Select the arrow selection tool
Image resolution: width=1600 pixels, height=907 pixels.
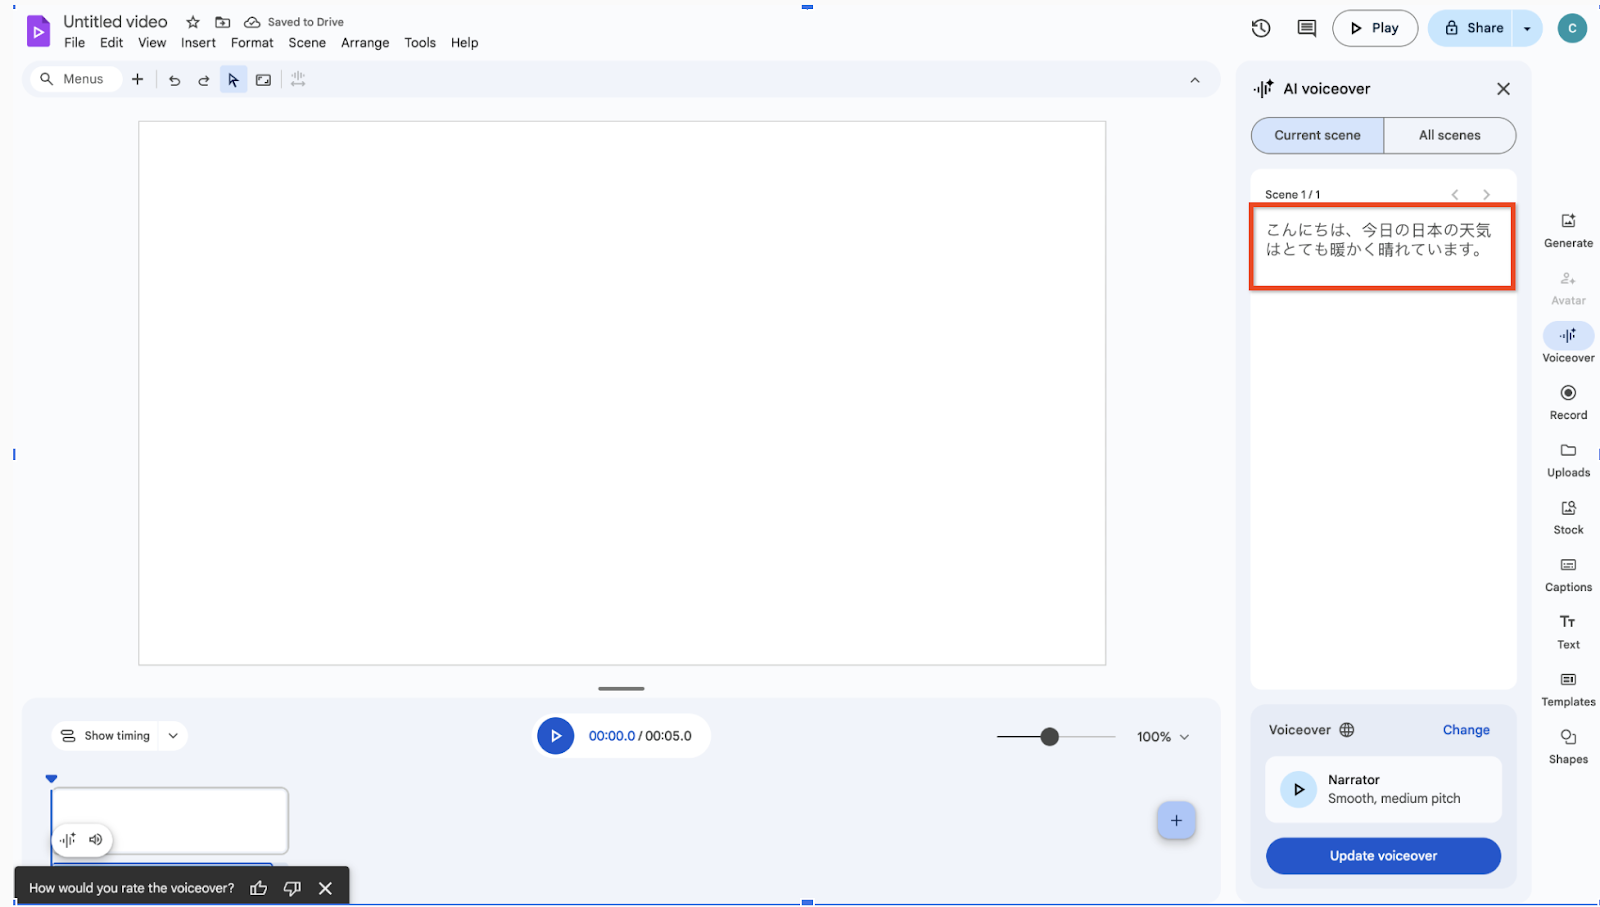233,79
